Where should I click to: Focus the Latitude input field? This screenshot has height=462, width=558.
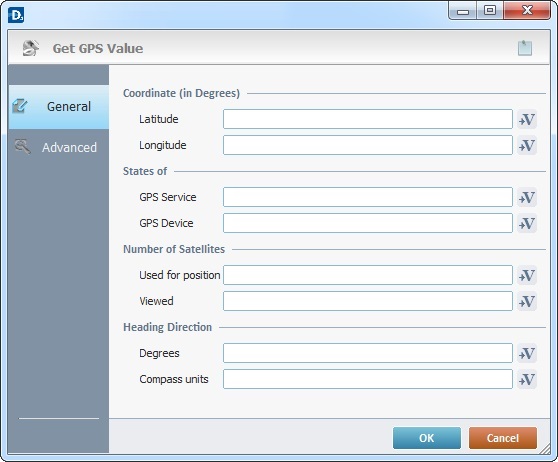pyautogui.click(x=368, y=119)
